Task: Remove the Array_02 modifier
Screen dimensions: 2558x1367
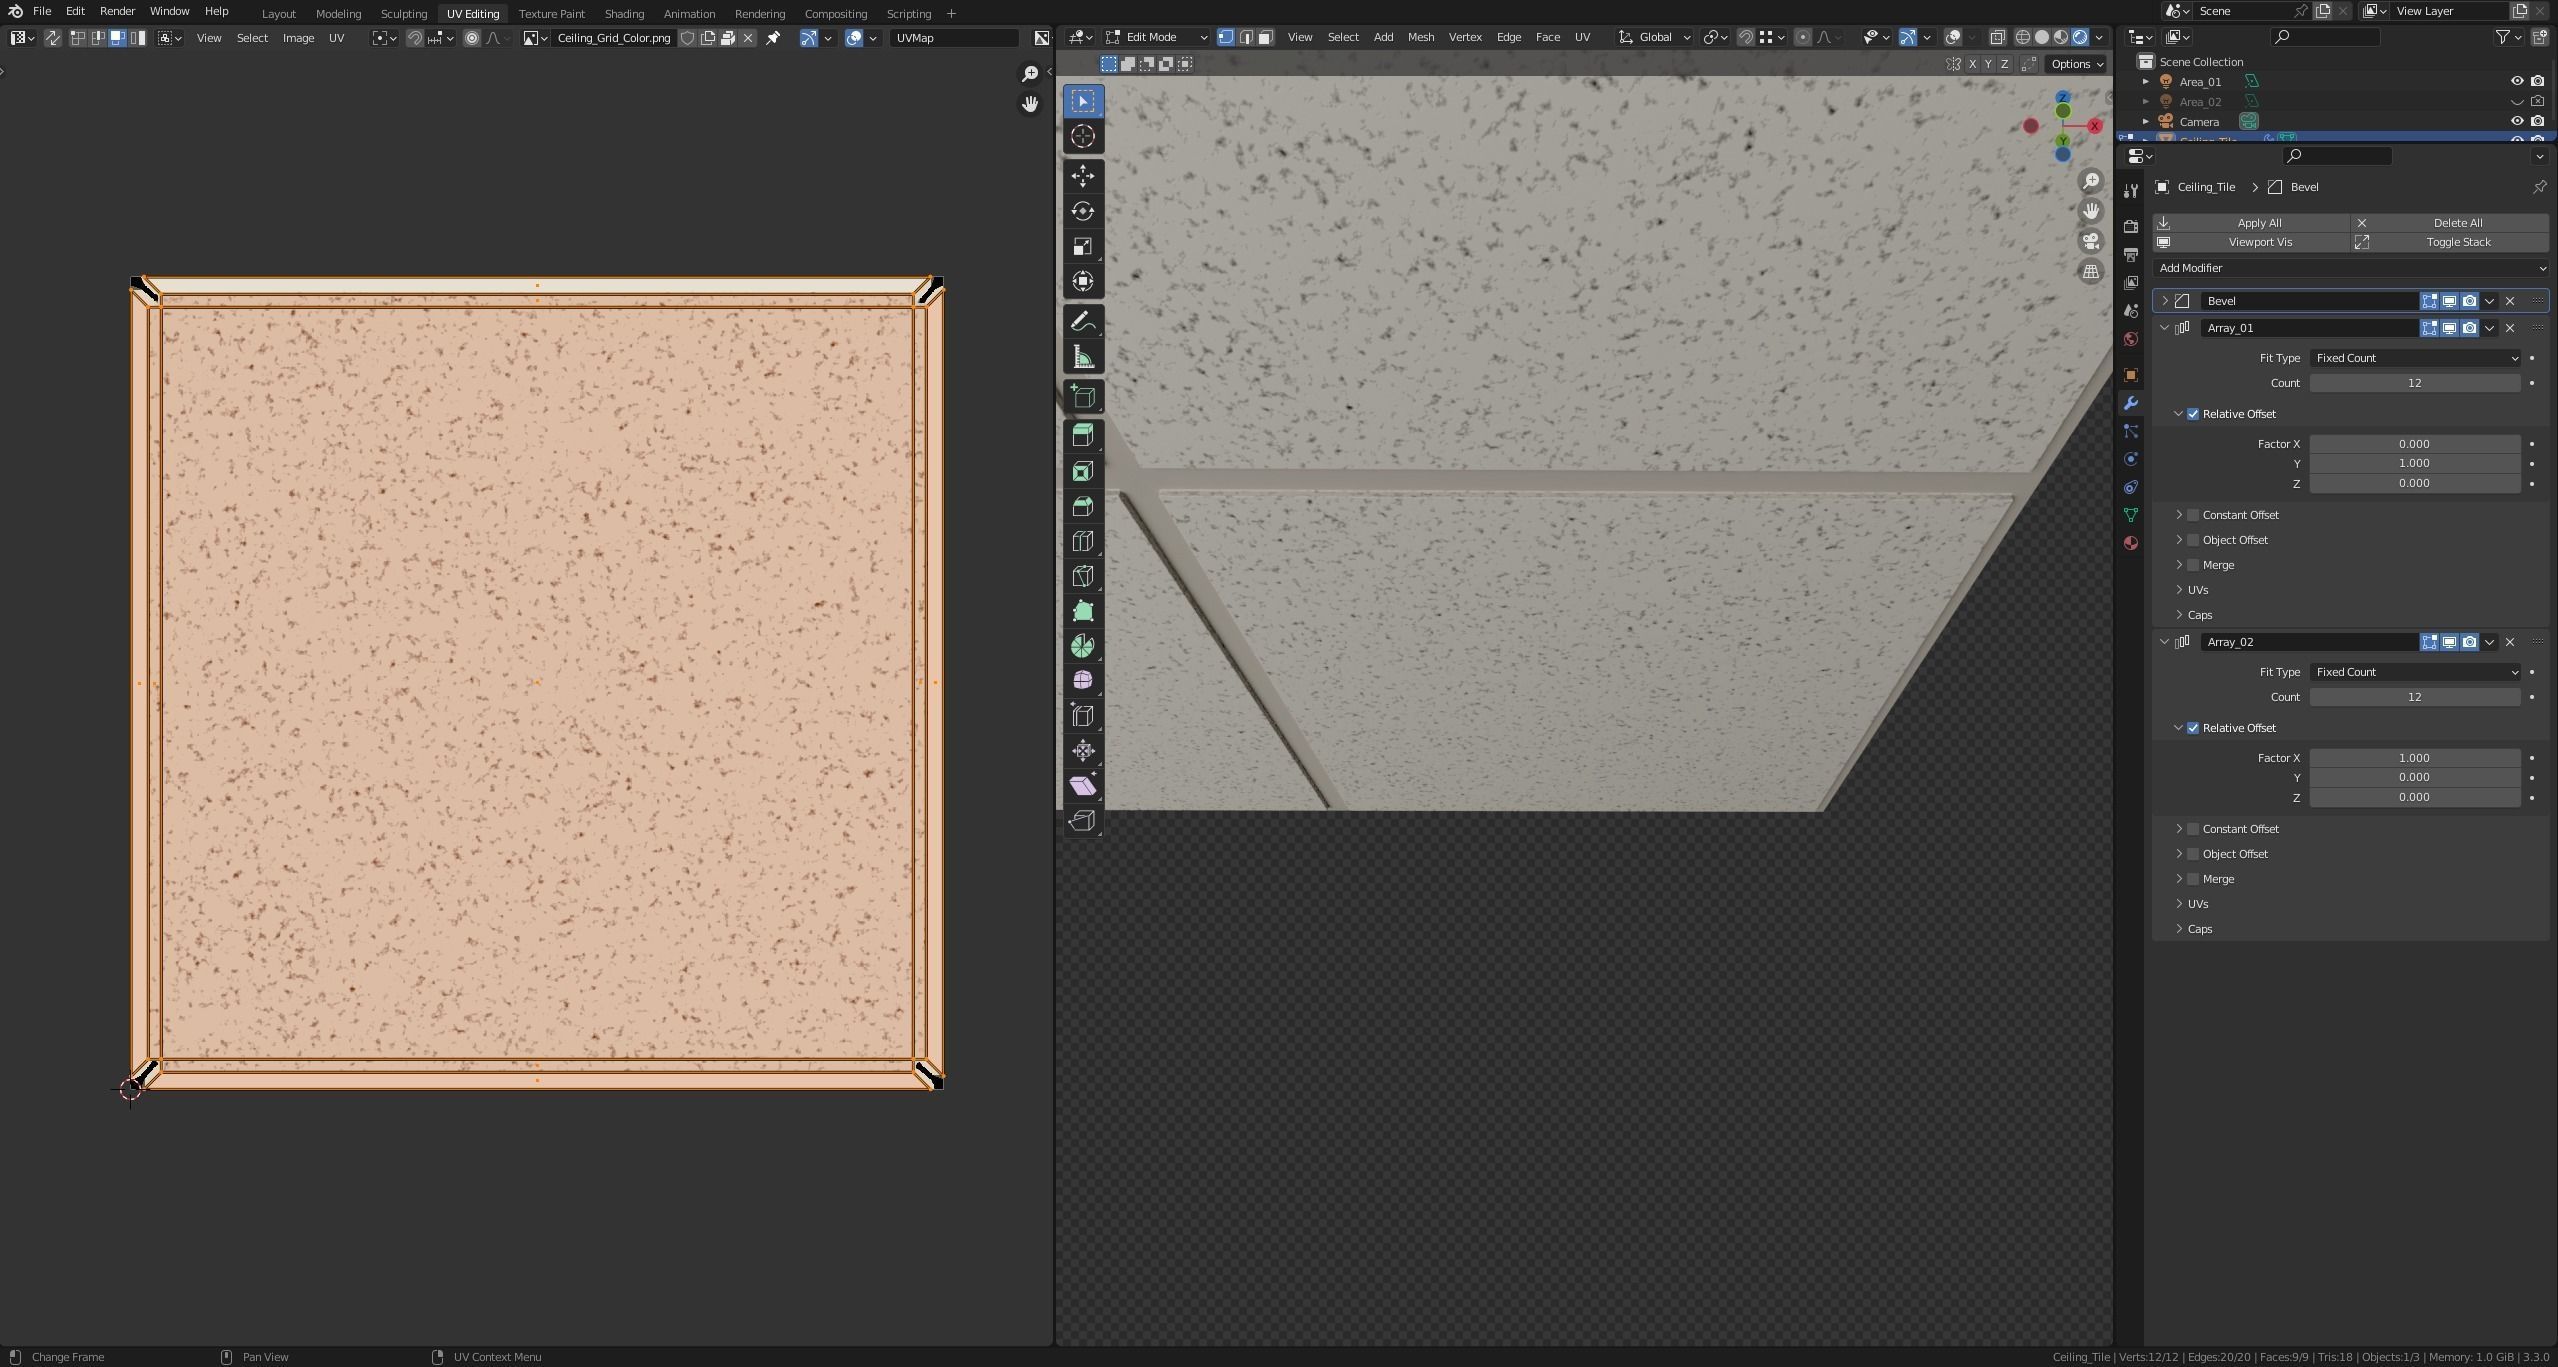Action: pyautogui.click(x=2510, y=642)
